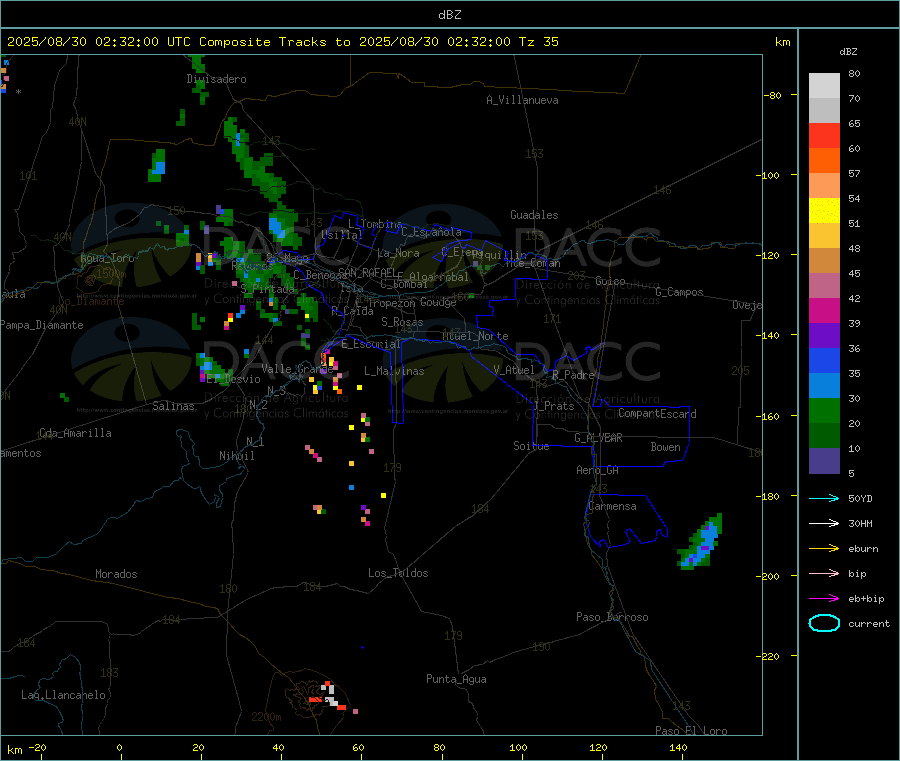Click the blue-green storm cell east of Carmensa

tap(700, 542)
